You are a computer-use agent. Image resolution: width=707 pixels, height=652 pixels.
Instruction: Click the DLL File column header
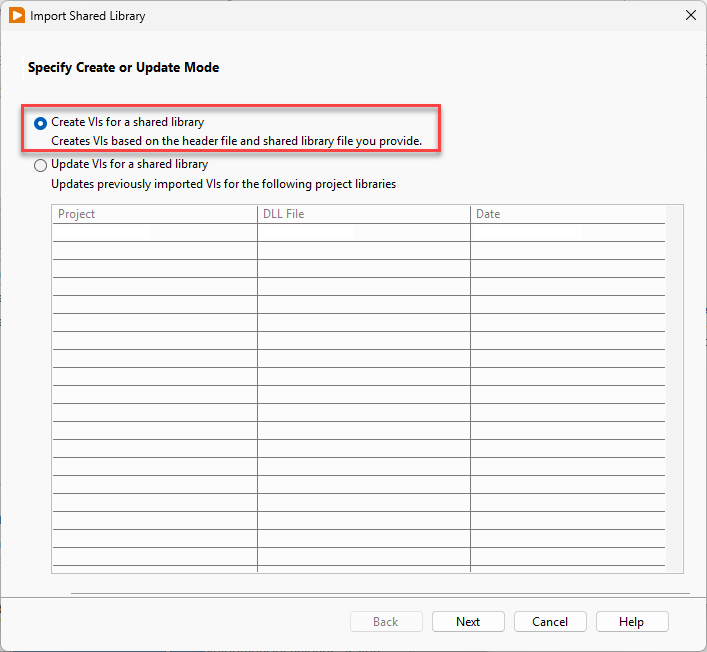(x=363, y=214)
